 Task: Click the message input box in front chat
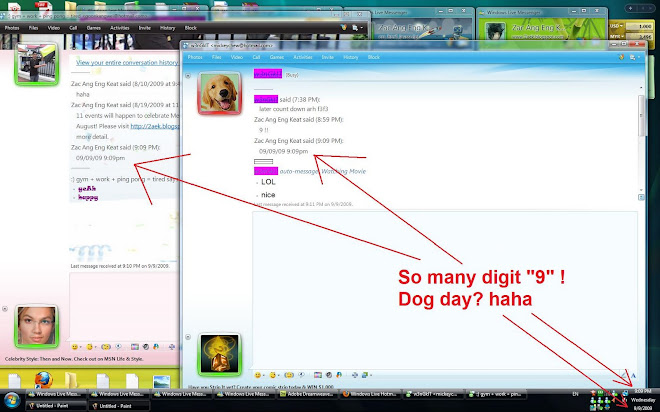pos(445,290)
